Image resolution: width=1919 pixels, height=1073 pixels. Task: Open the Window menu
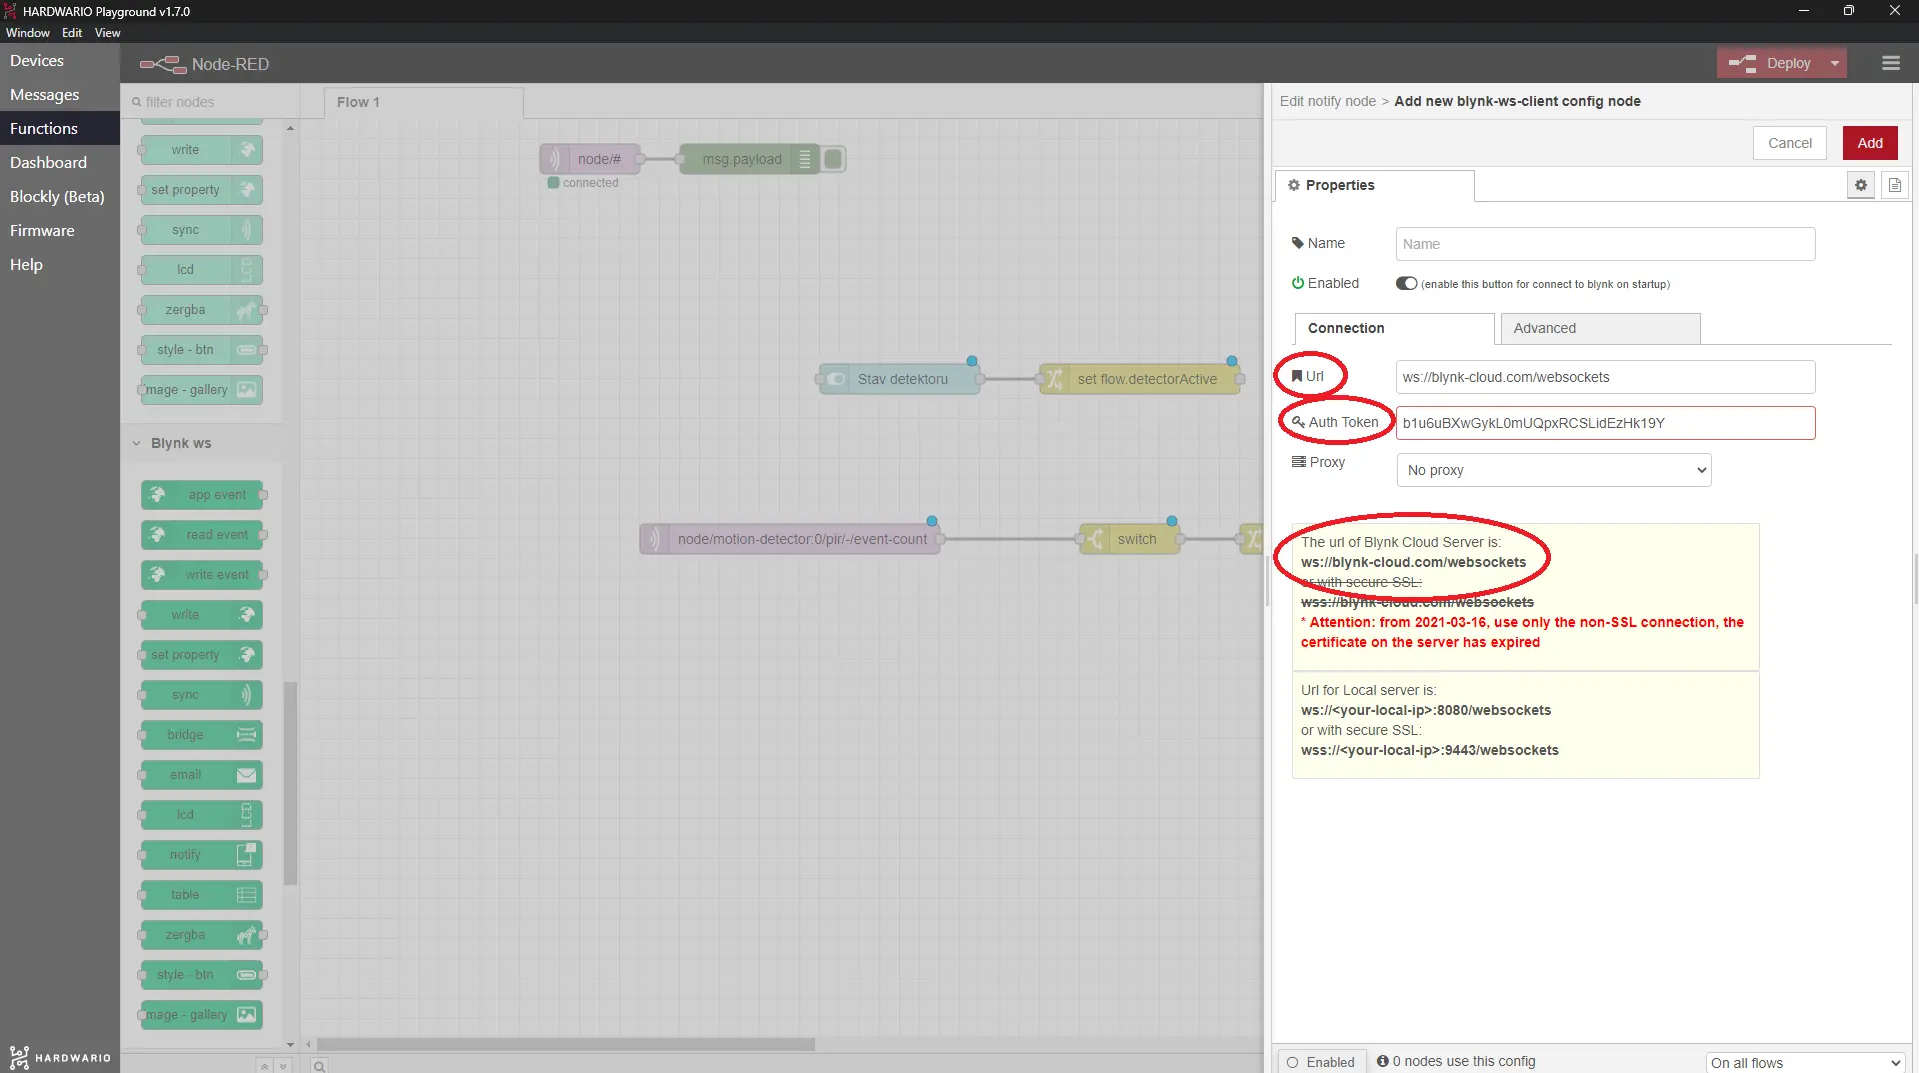[28, 33]
